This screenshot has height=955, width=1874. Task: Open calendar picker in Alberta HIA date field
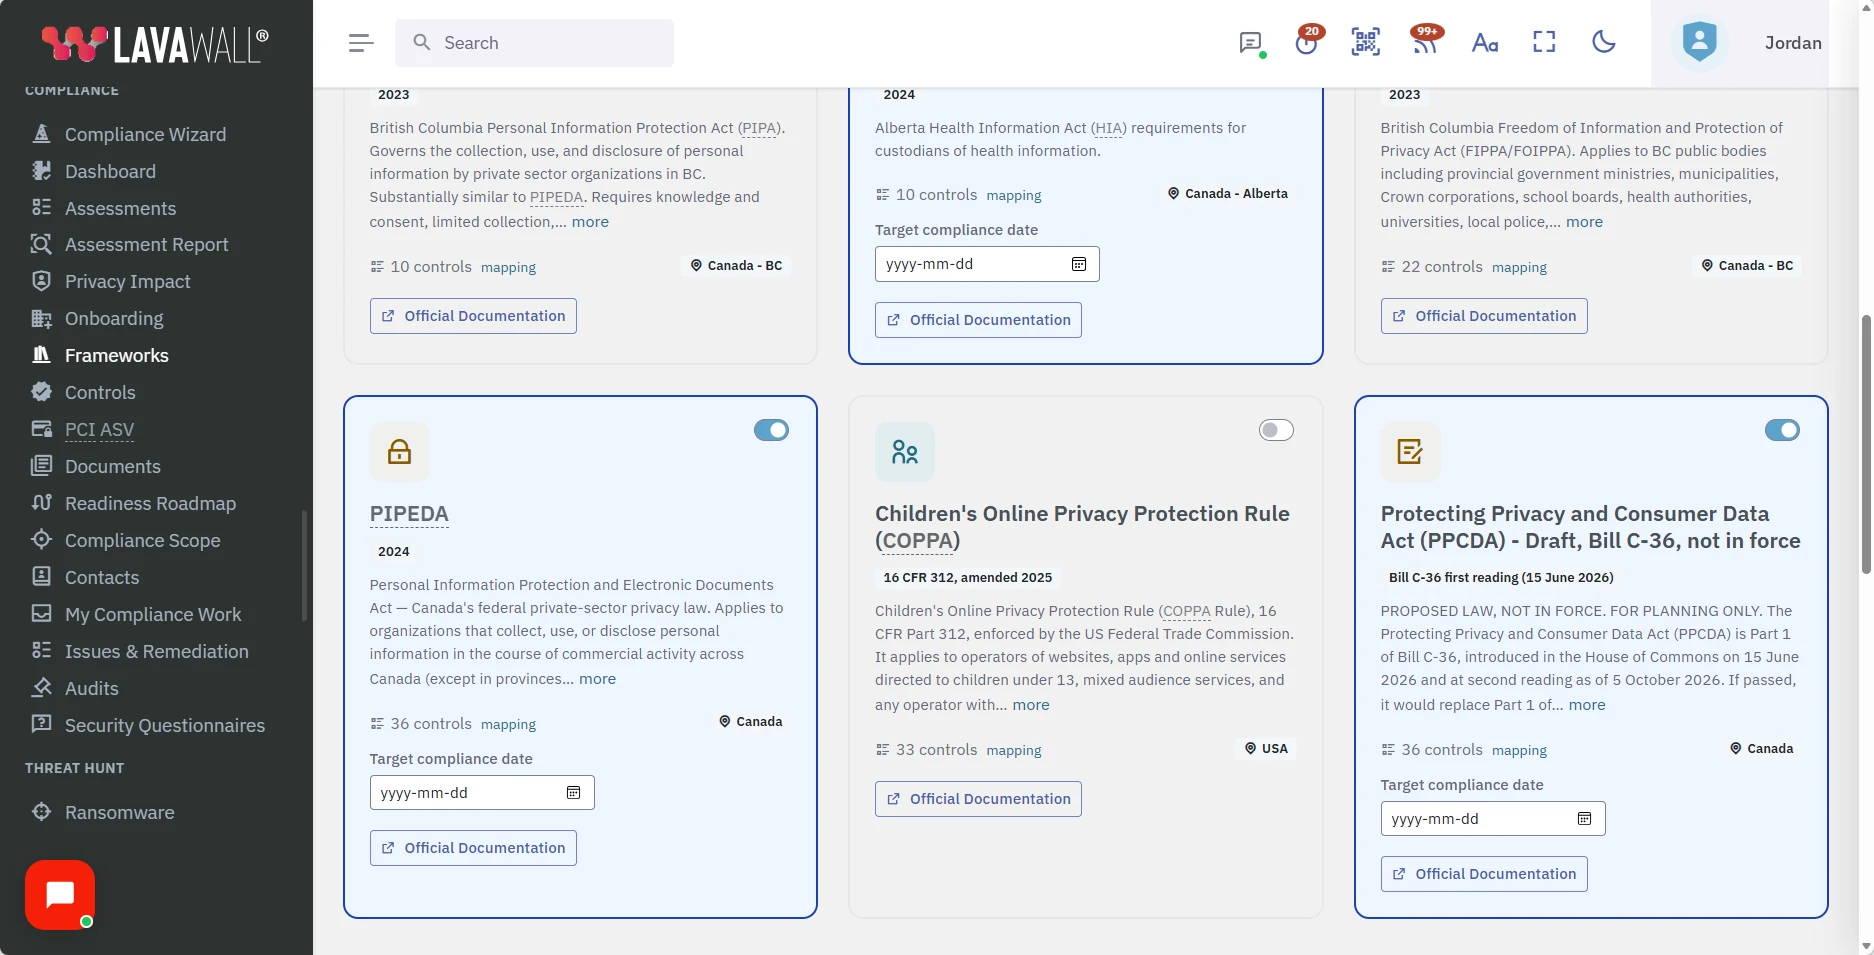click(x=1079, y=264)
